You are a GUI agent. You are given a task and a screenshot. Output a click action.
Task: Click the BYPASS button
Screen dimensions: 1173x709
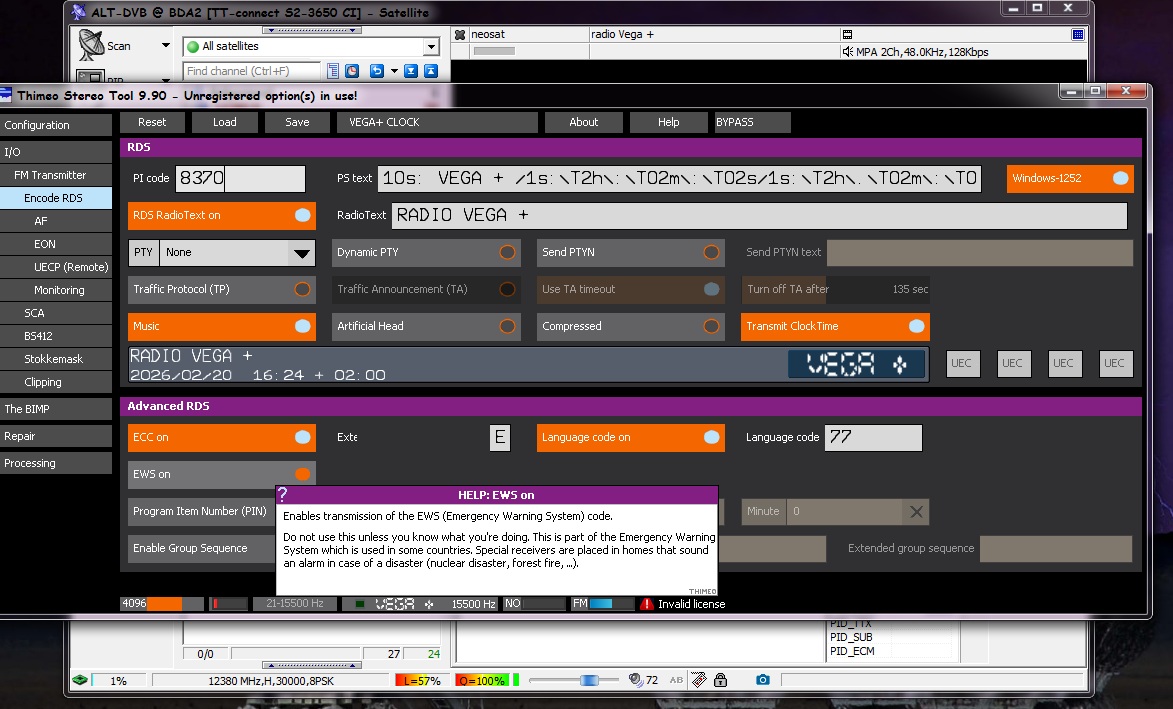coord(753,122)
